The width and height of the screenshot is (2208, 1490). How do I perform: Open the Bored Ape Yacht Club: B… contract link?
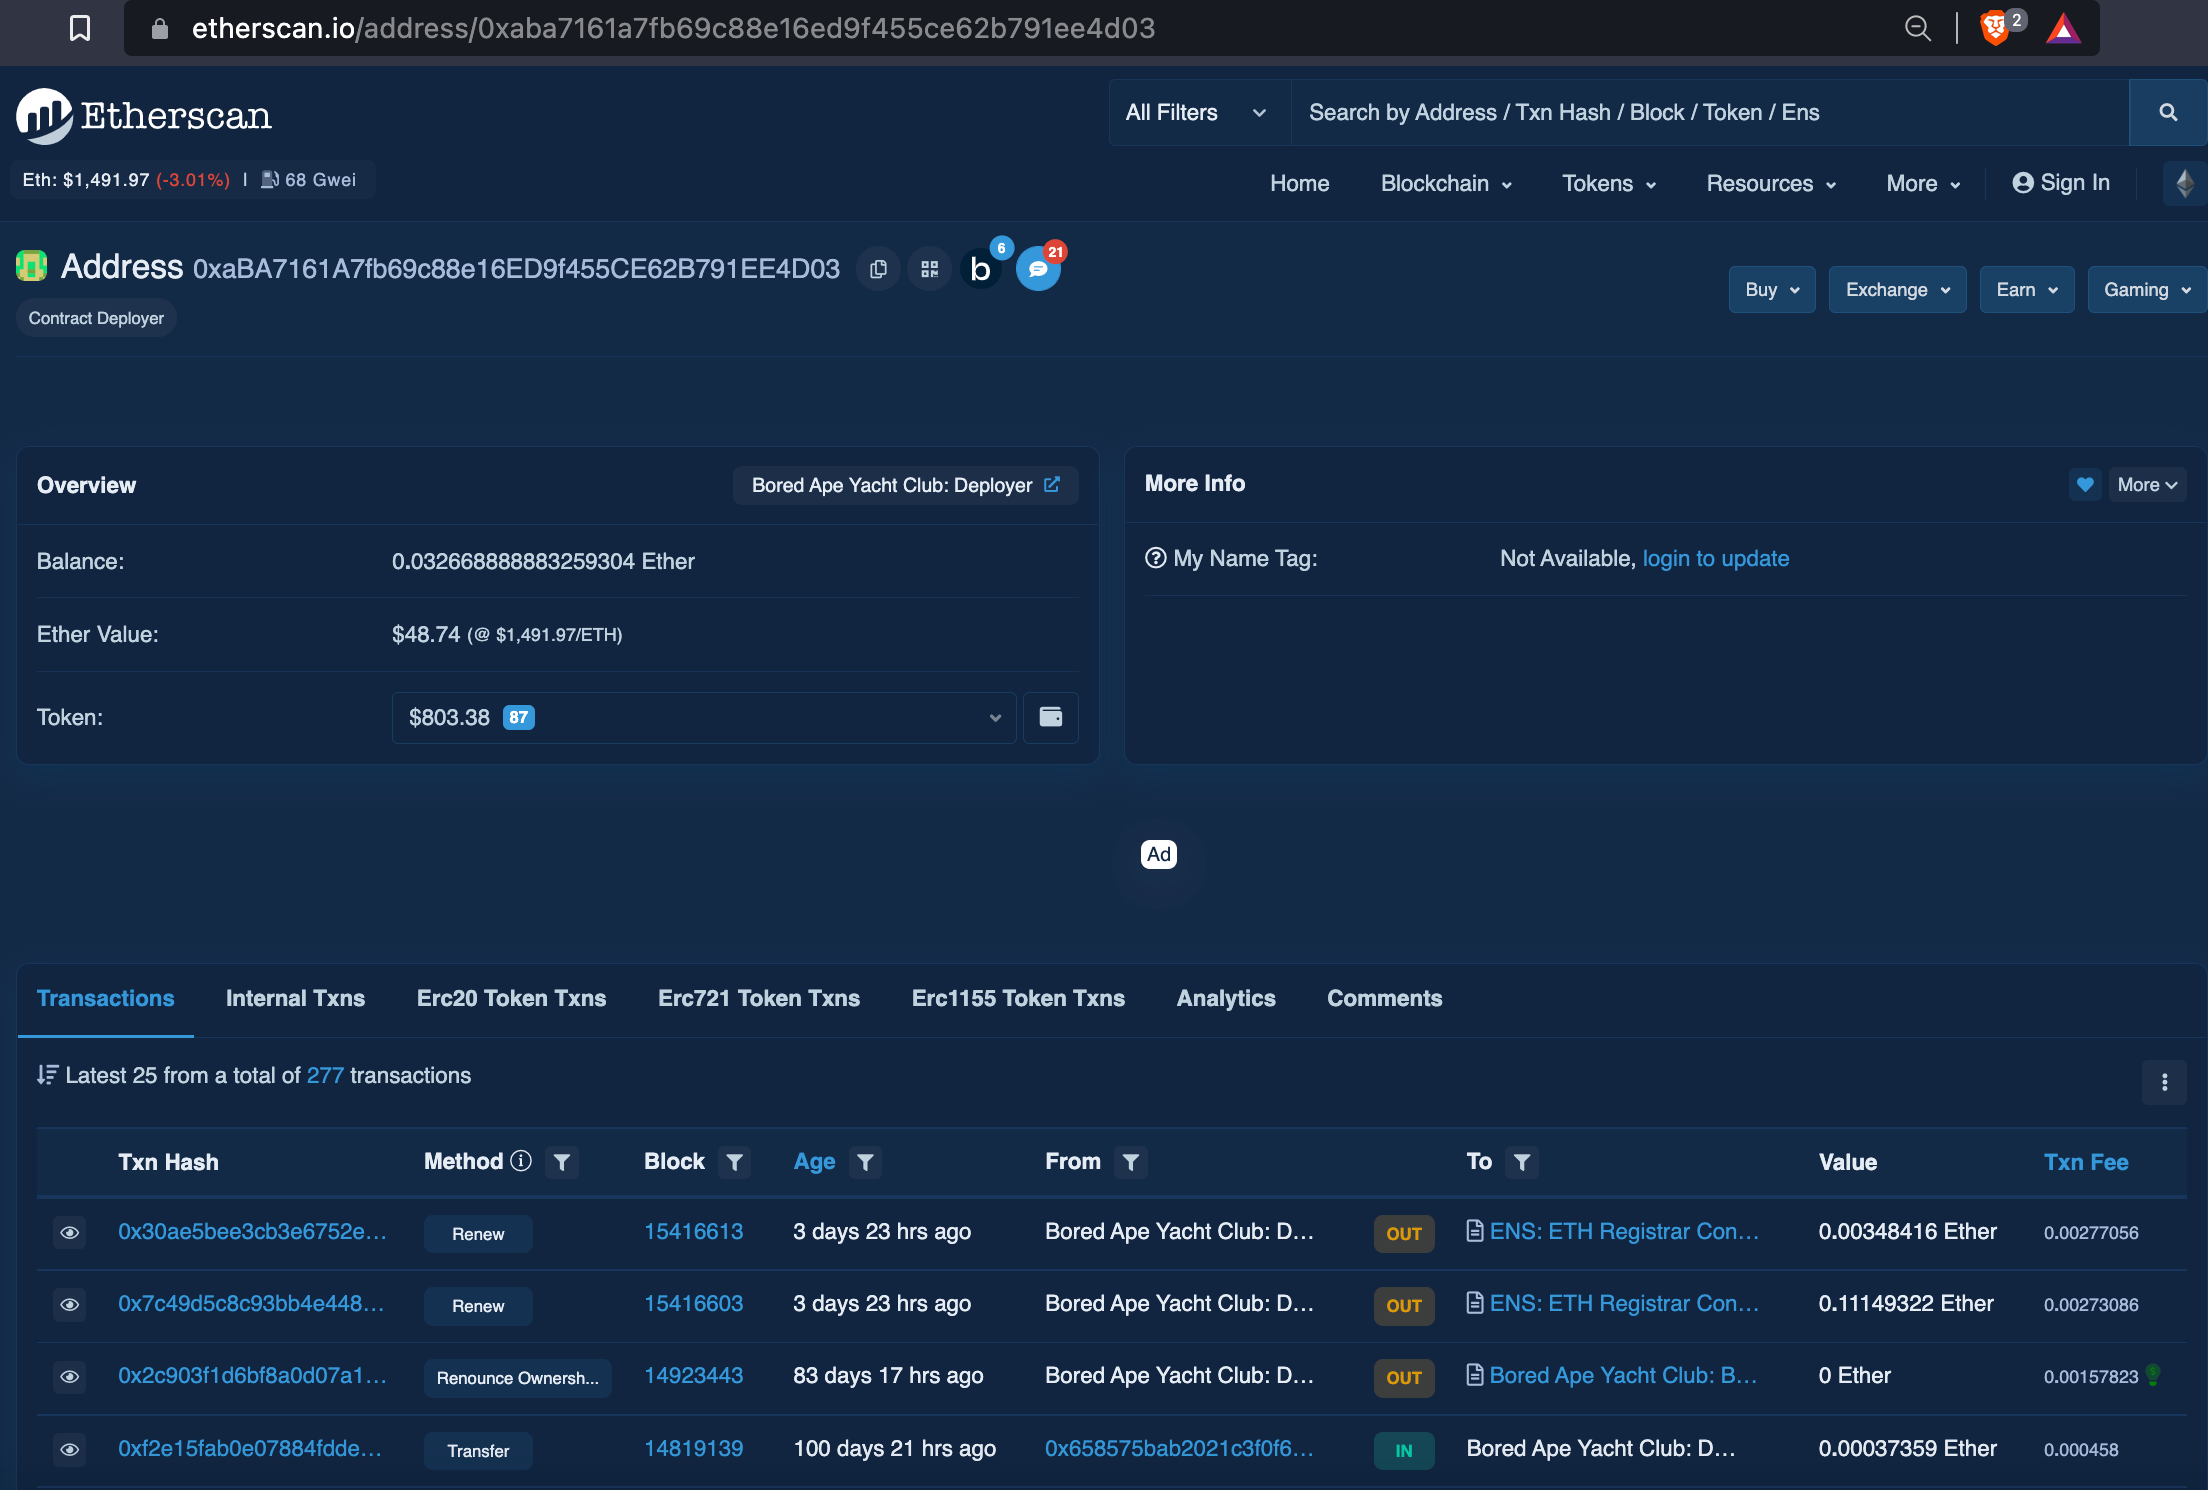1622,1376
